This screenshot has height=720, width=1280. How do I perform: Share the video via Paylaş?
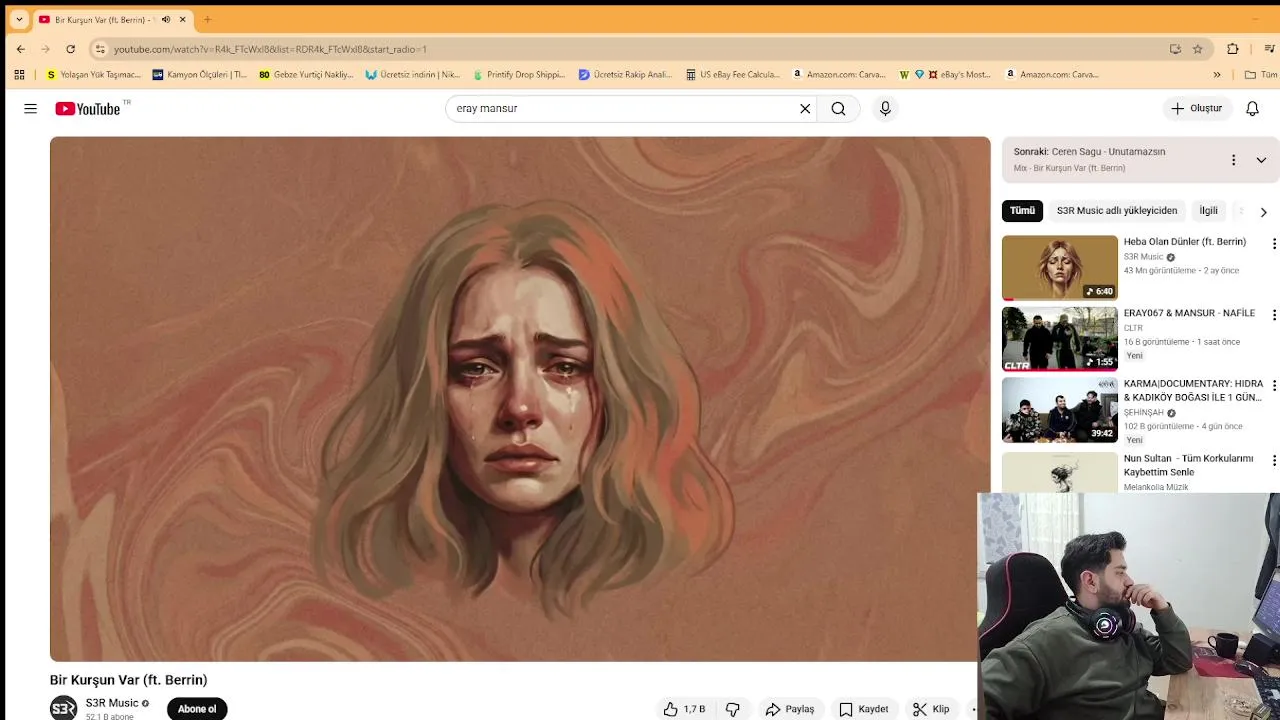pyautogui.click(x=790, y=709)
